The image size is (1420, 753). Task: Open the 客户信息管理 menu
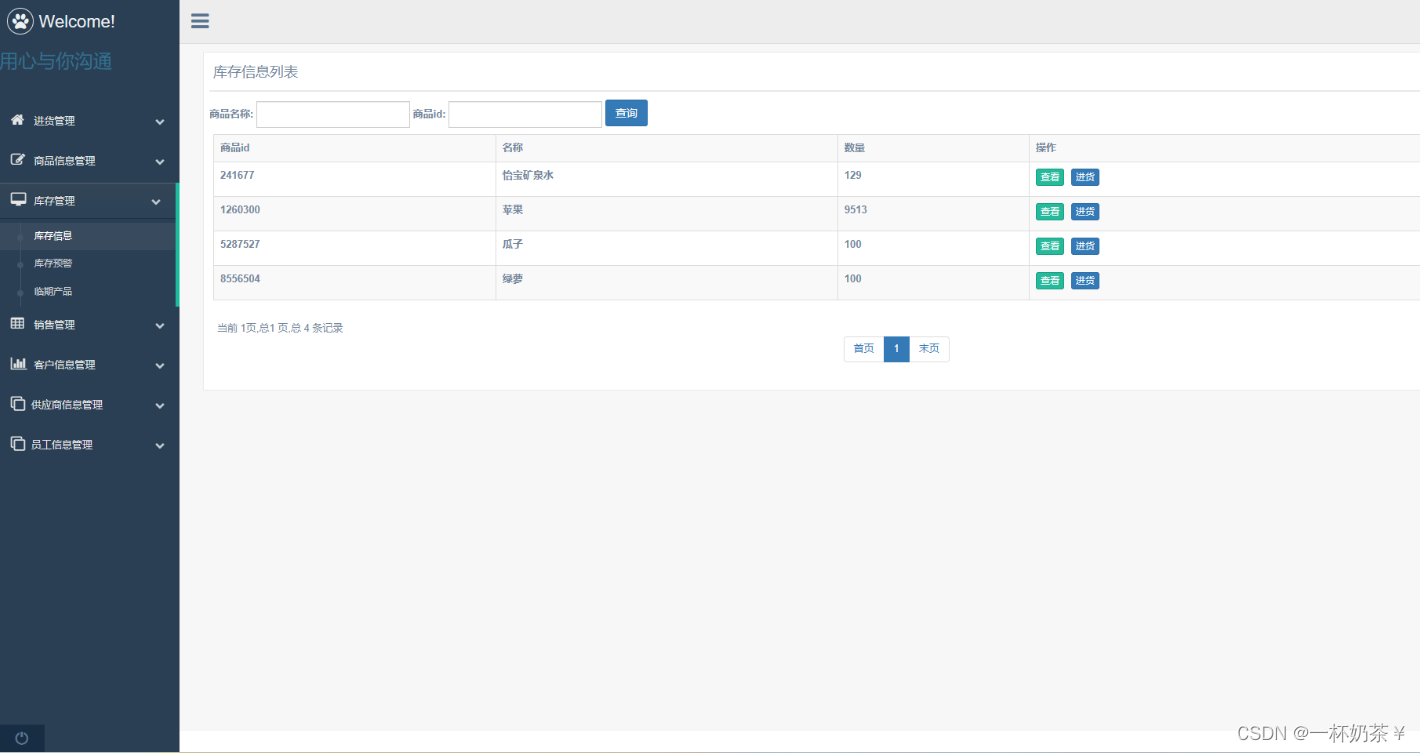coord(89,365)
